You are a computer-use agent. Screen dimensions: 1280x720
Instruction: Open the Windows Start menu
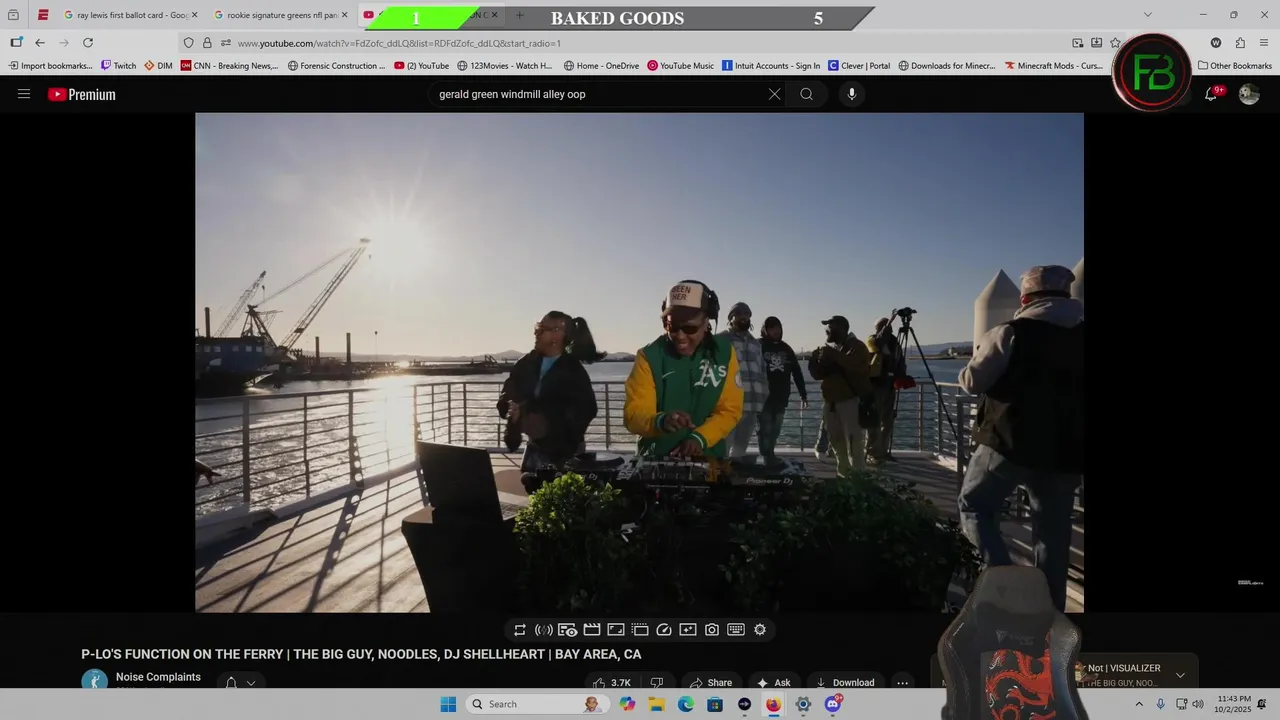(x=448, y=704)
